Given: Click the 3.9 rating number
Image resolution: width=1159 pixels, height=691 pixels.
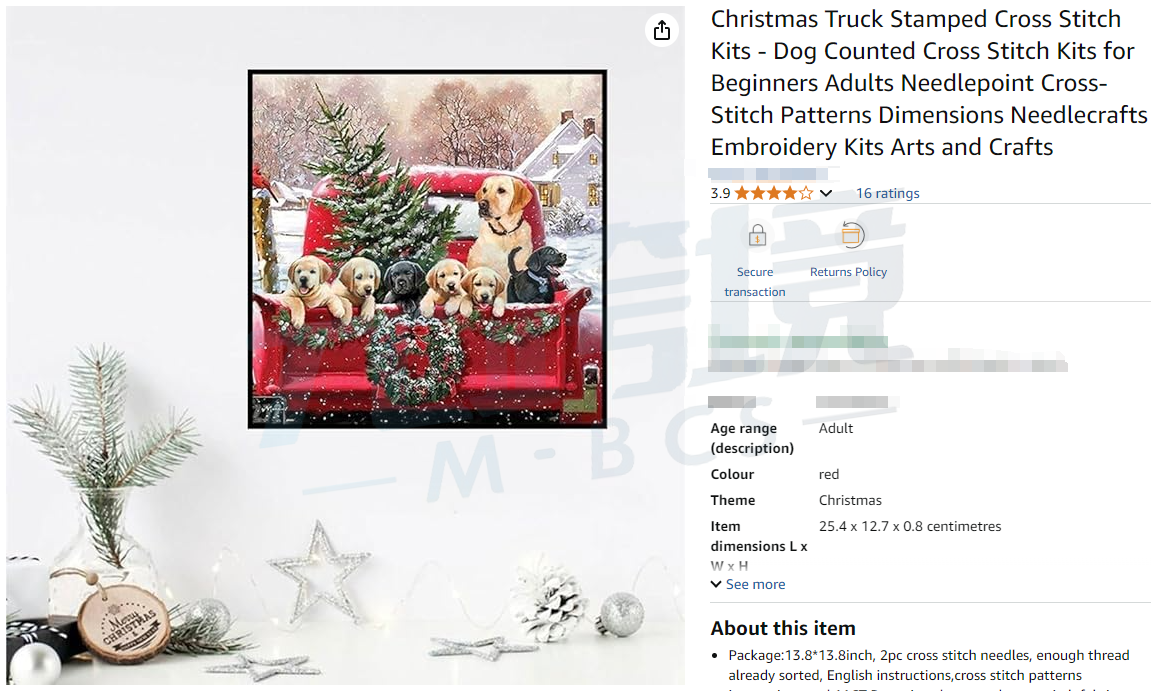Looking at the screenshot, I should (x=720, y=194).
